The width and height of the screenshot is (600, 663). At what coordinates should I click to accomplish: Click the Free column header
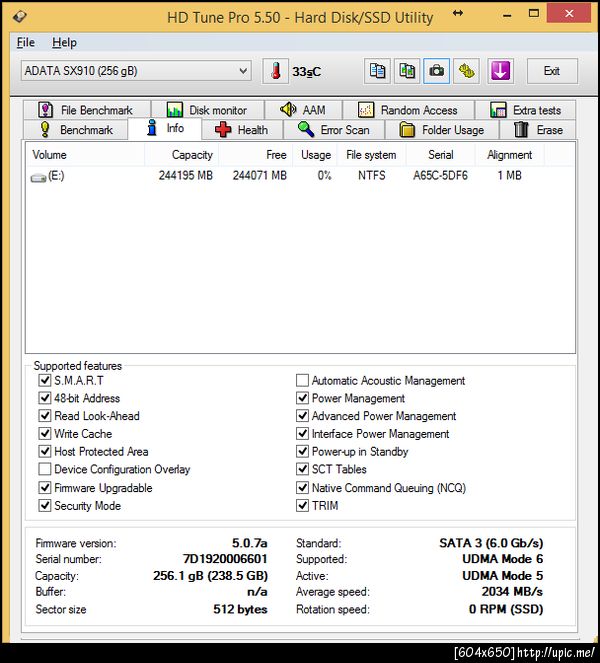[255, 155]
